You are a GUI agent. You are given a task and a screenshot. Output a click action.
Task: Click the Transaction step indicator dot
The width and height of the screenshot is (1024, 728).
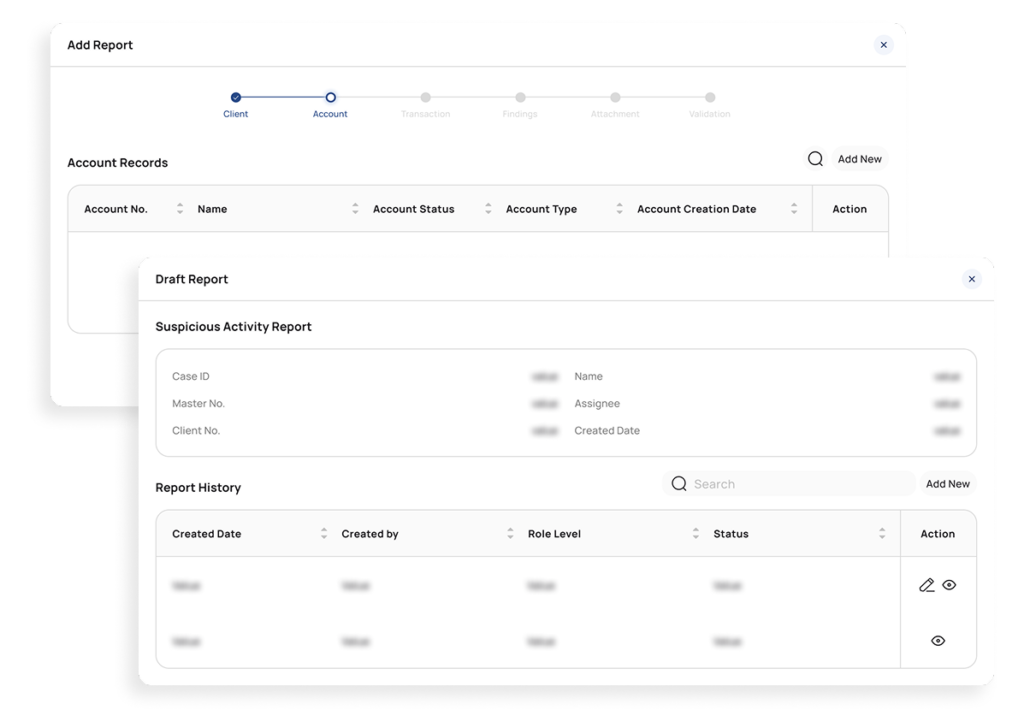point(425,99)
